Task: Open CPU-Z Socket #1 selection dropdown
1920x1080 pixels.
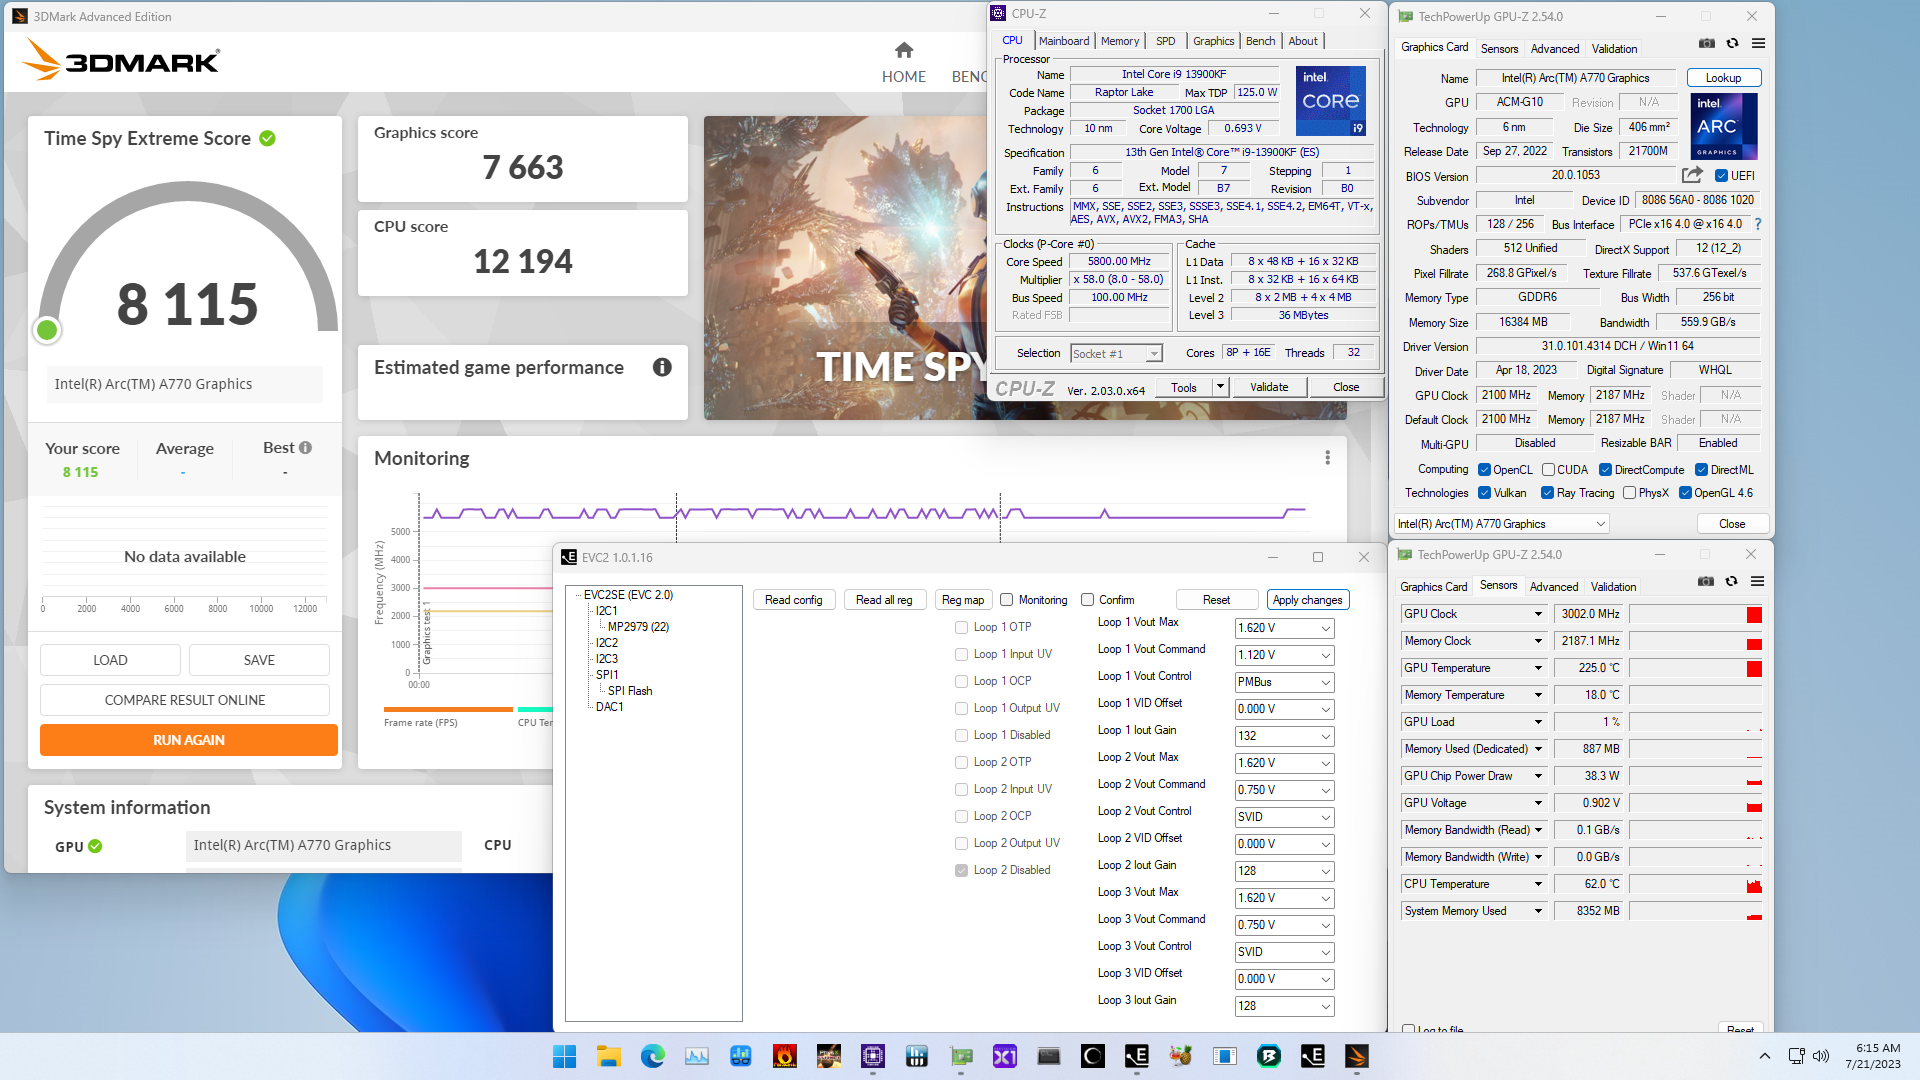Action: tap(1117, 354)
